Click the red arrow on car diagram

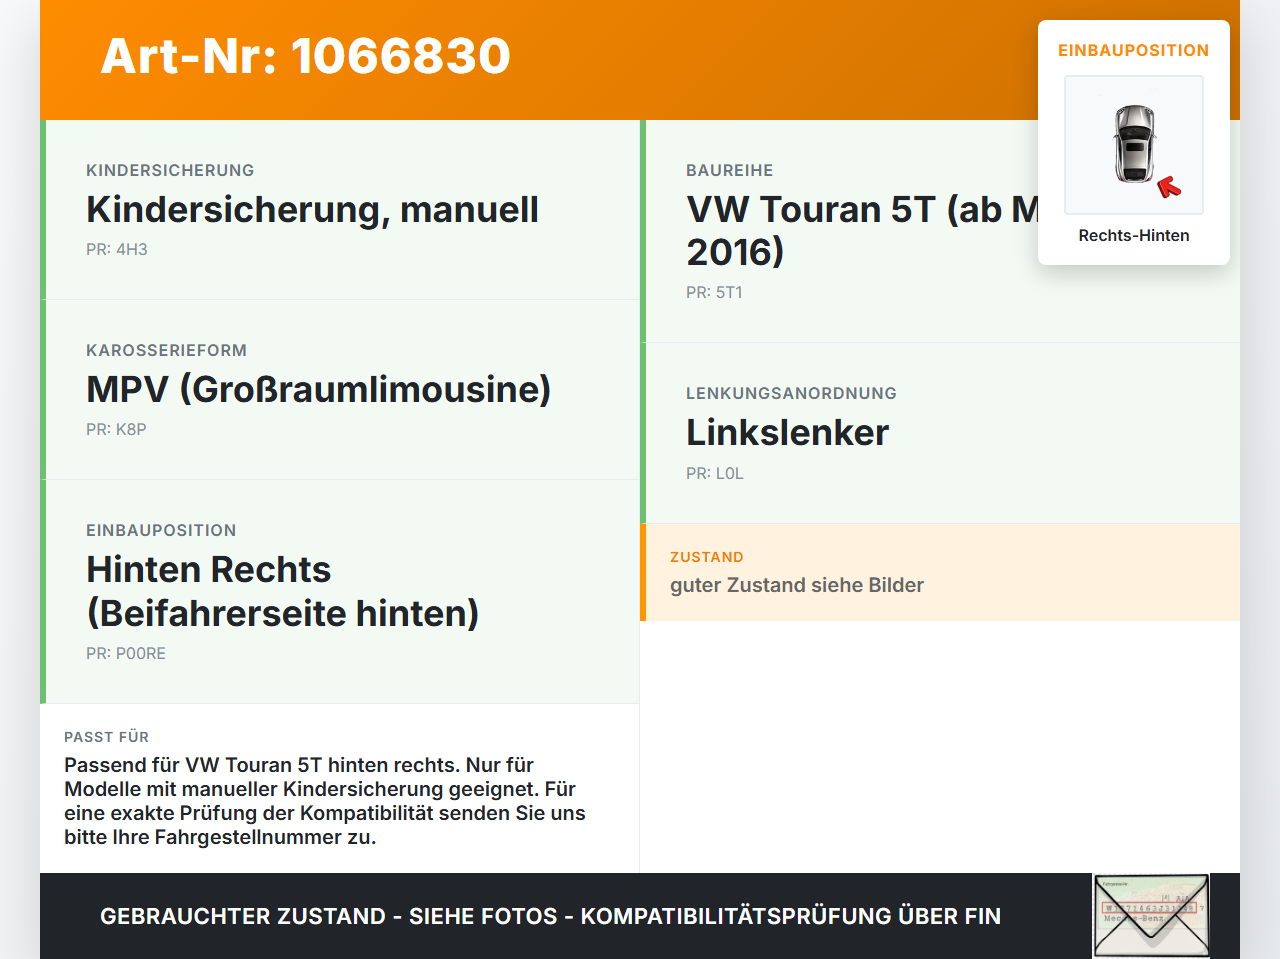[1169, 187]
